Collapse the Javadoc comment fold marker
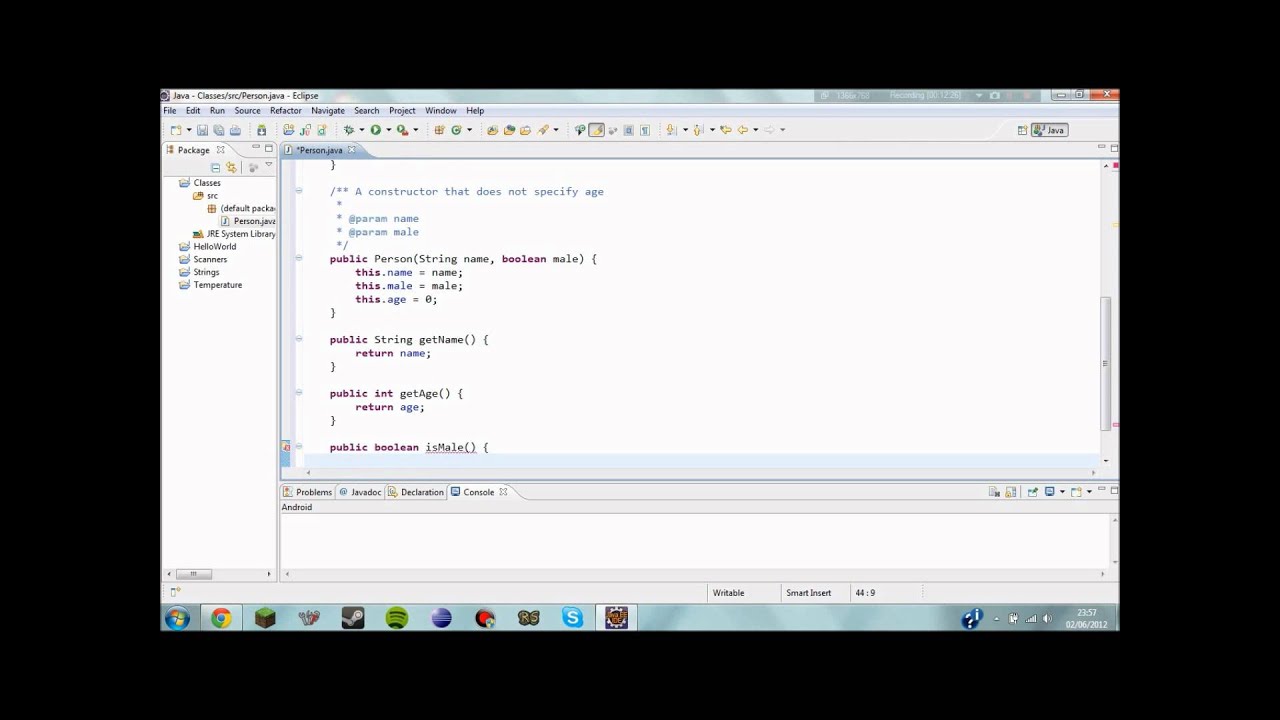Viewport: 1280px width, 720px height. pos(298,191)
